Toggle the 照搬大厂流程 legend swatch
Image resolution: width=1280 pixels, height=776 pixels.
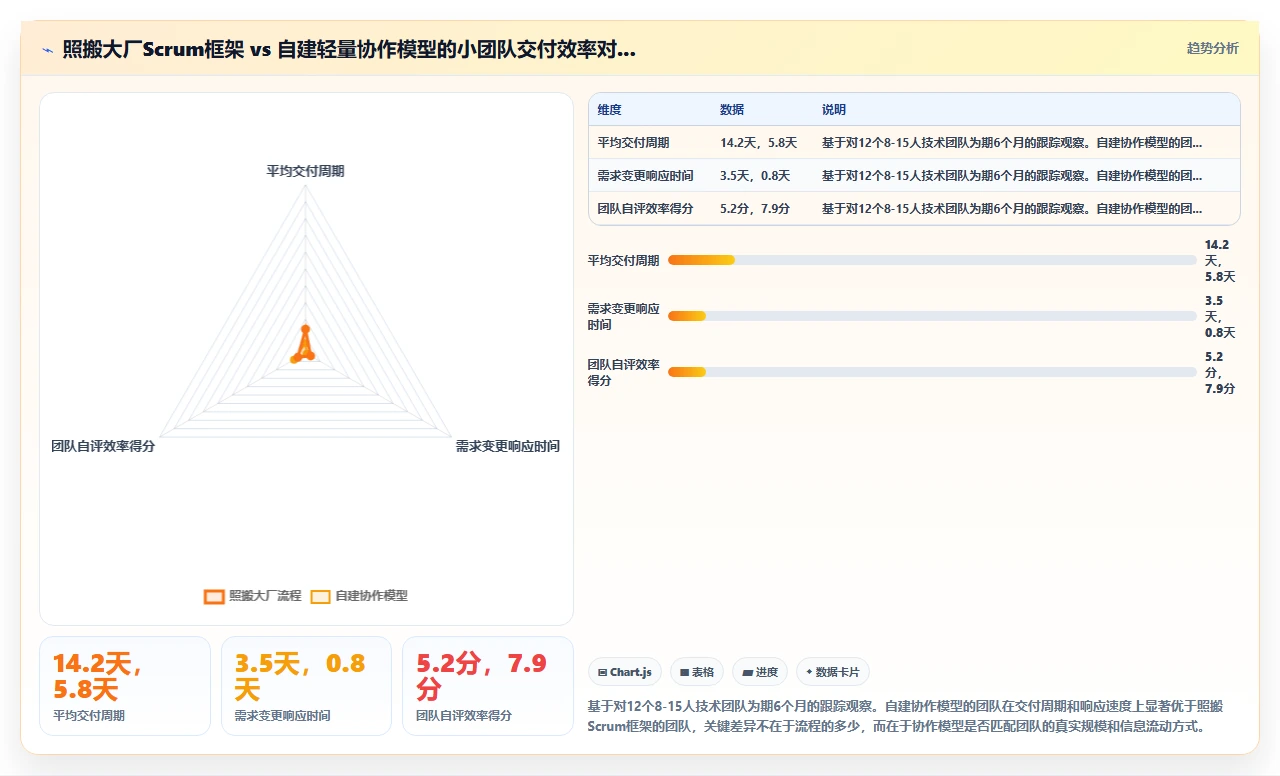213,596
